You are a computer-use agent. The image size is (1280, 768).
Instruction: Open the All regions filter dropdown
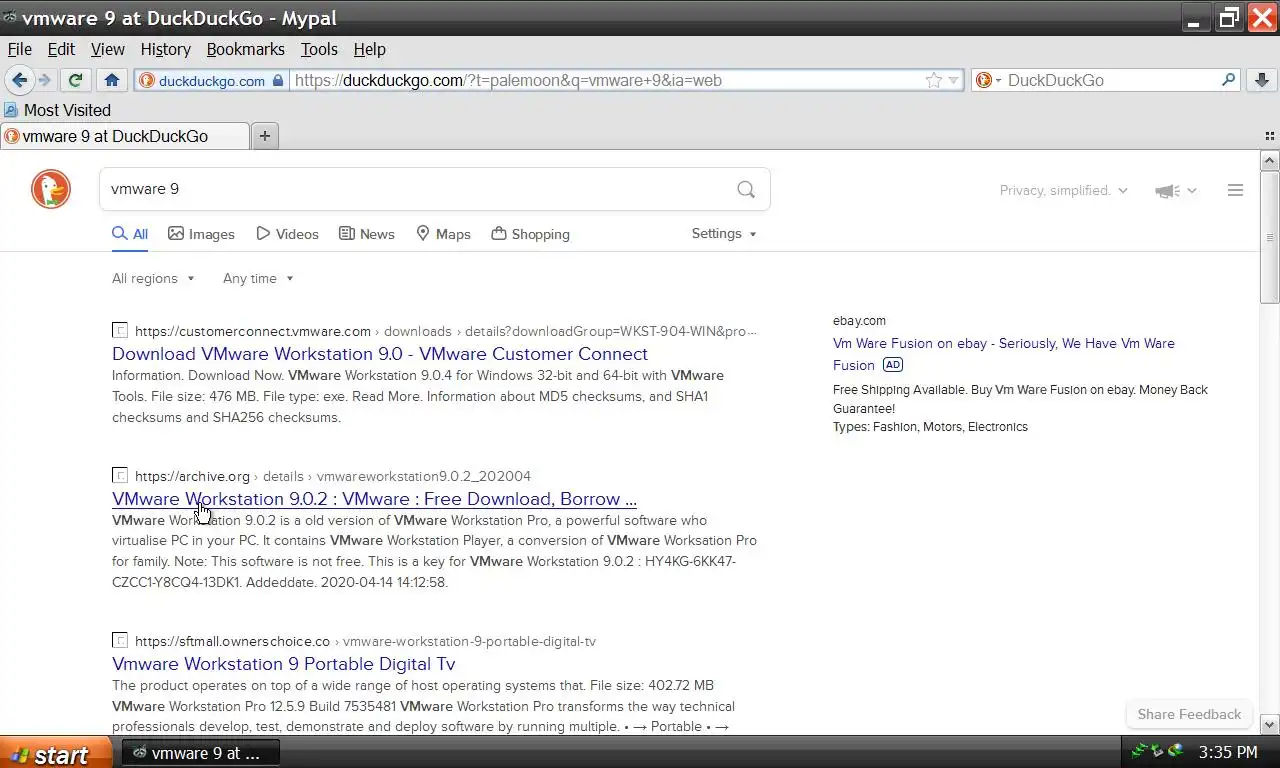[x=153, y=278]
